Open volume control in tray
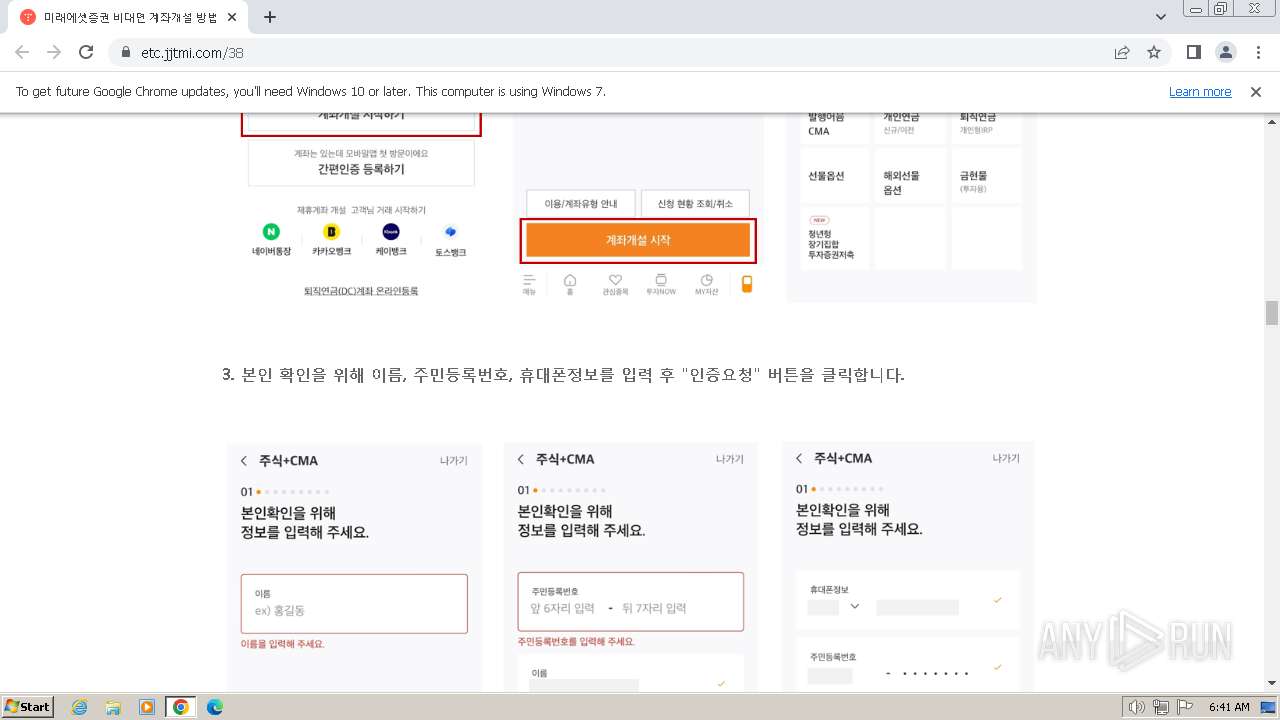The height and width of the screenshot is (720, 1280). click(1137, 707)
